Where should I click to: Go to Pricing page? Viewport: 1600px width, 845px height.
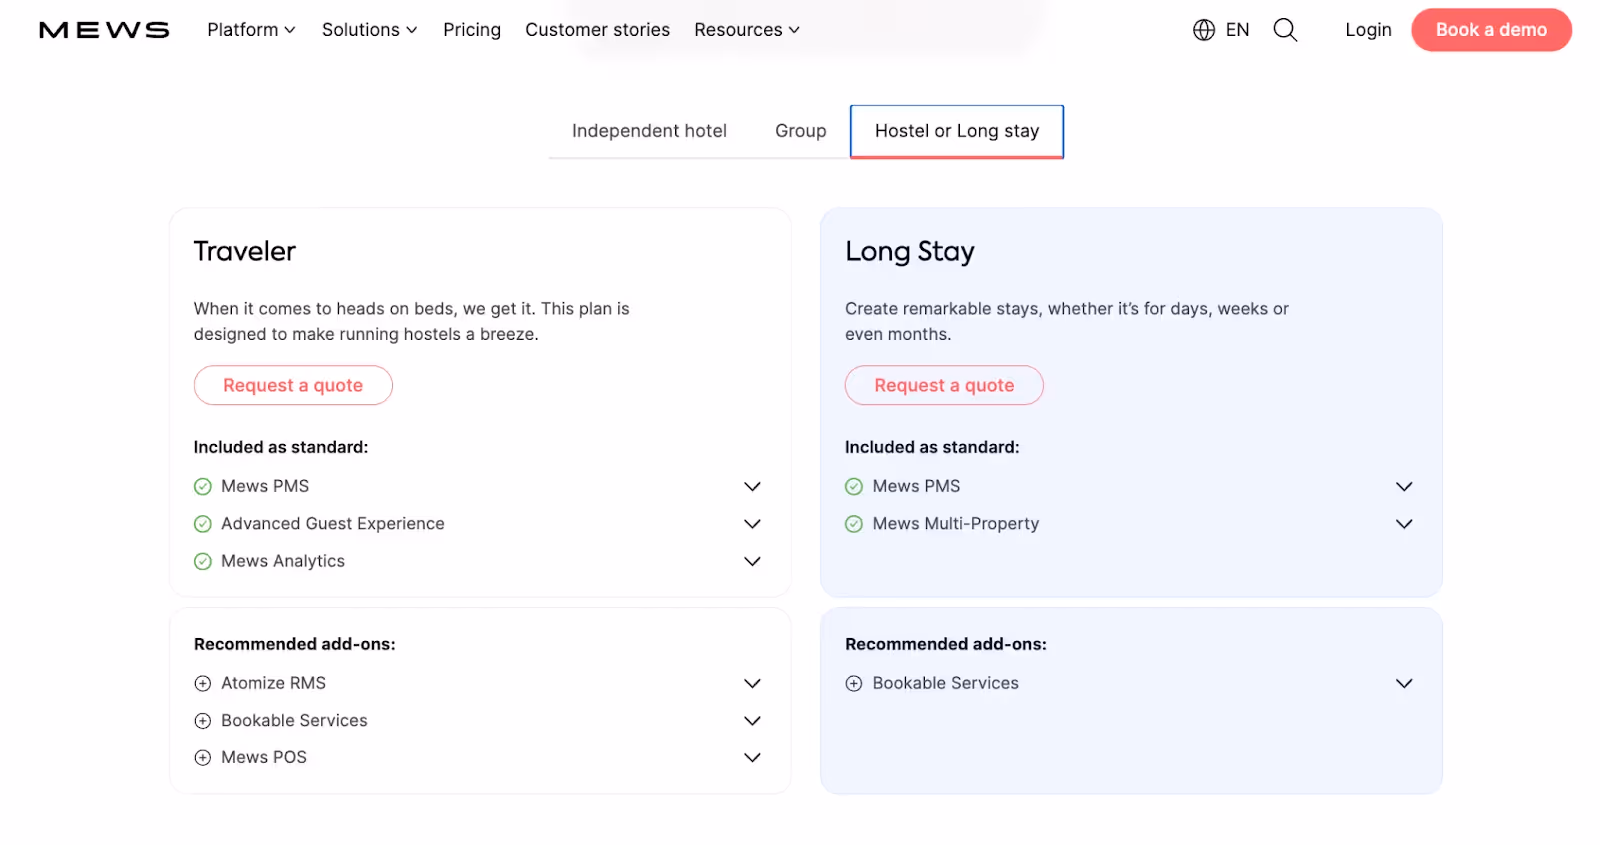472,30
